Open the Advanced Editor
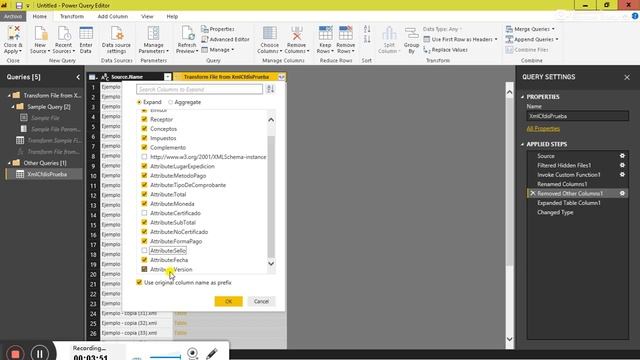Viewport: 640px width, 360px height. coord(225,39)
